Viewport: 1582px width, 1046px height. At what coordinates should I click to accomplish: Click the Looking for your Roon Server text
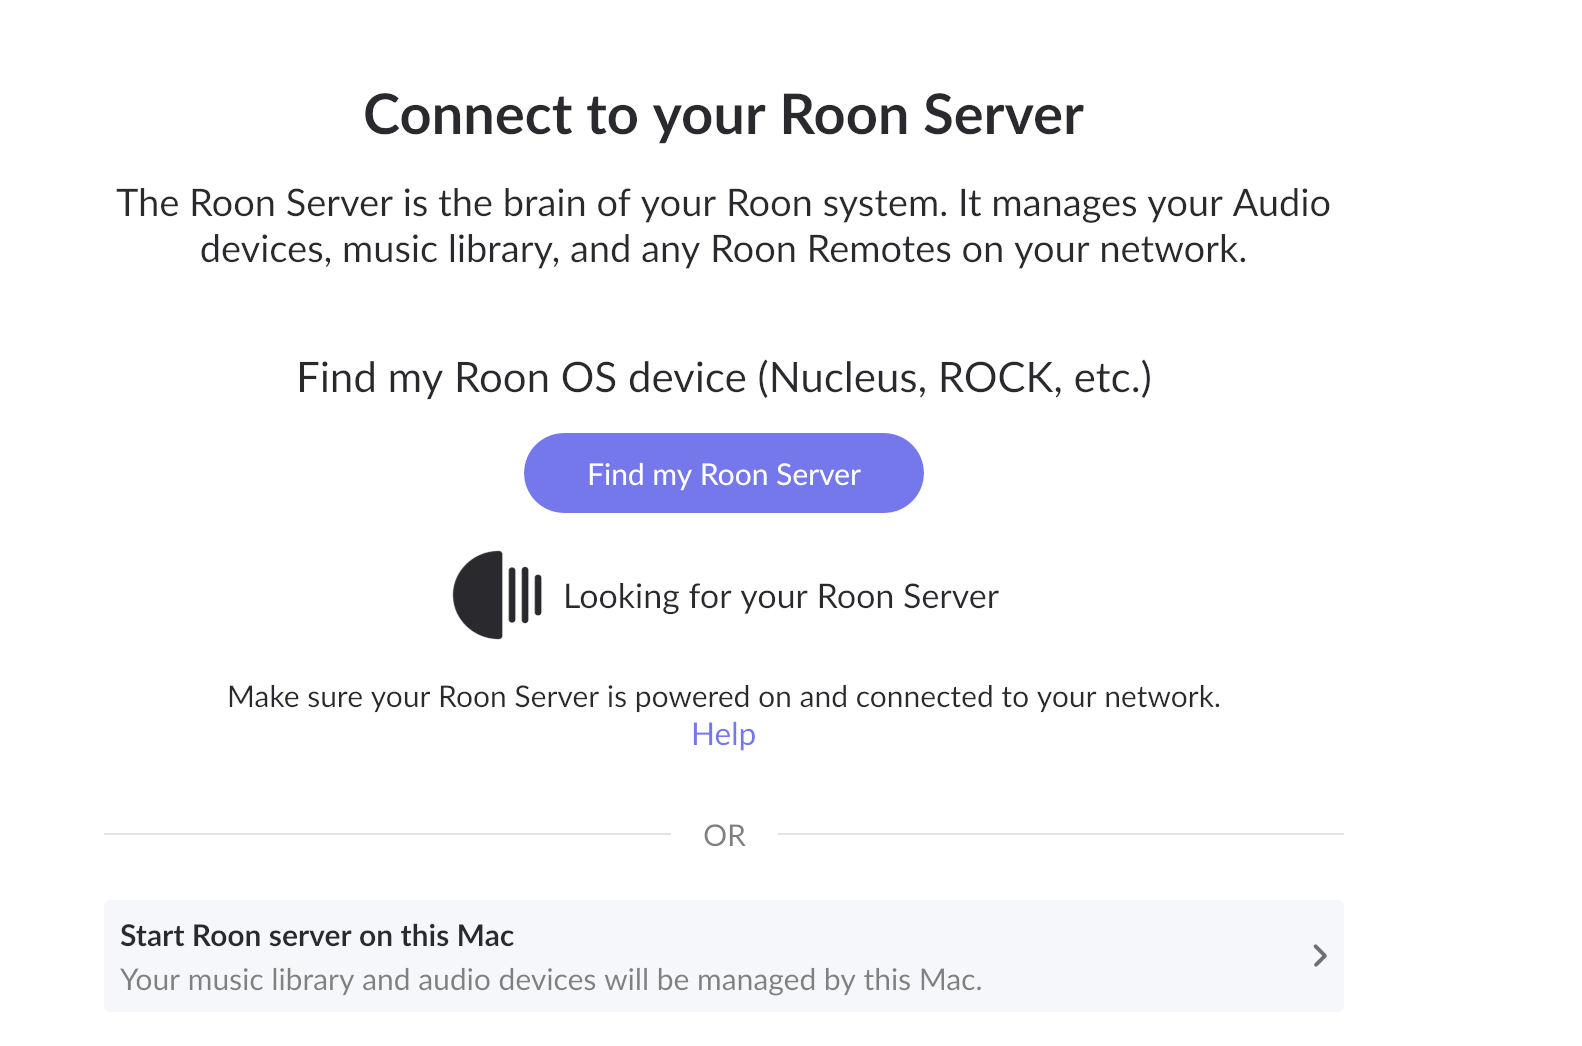pos(781,596)
